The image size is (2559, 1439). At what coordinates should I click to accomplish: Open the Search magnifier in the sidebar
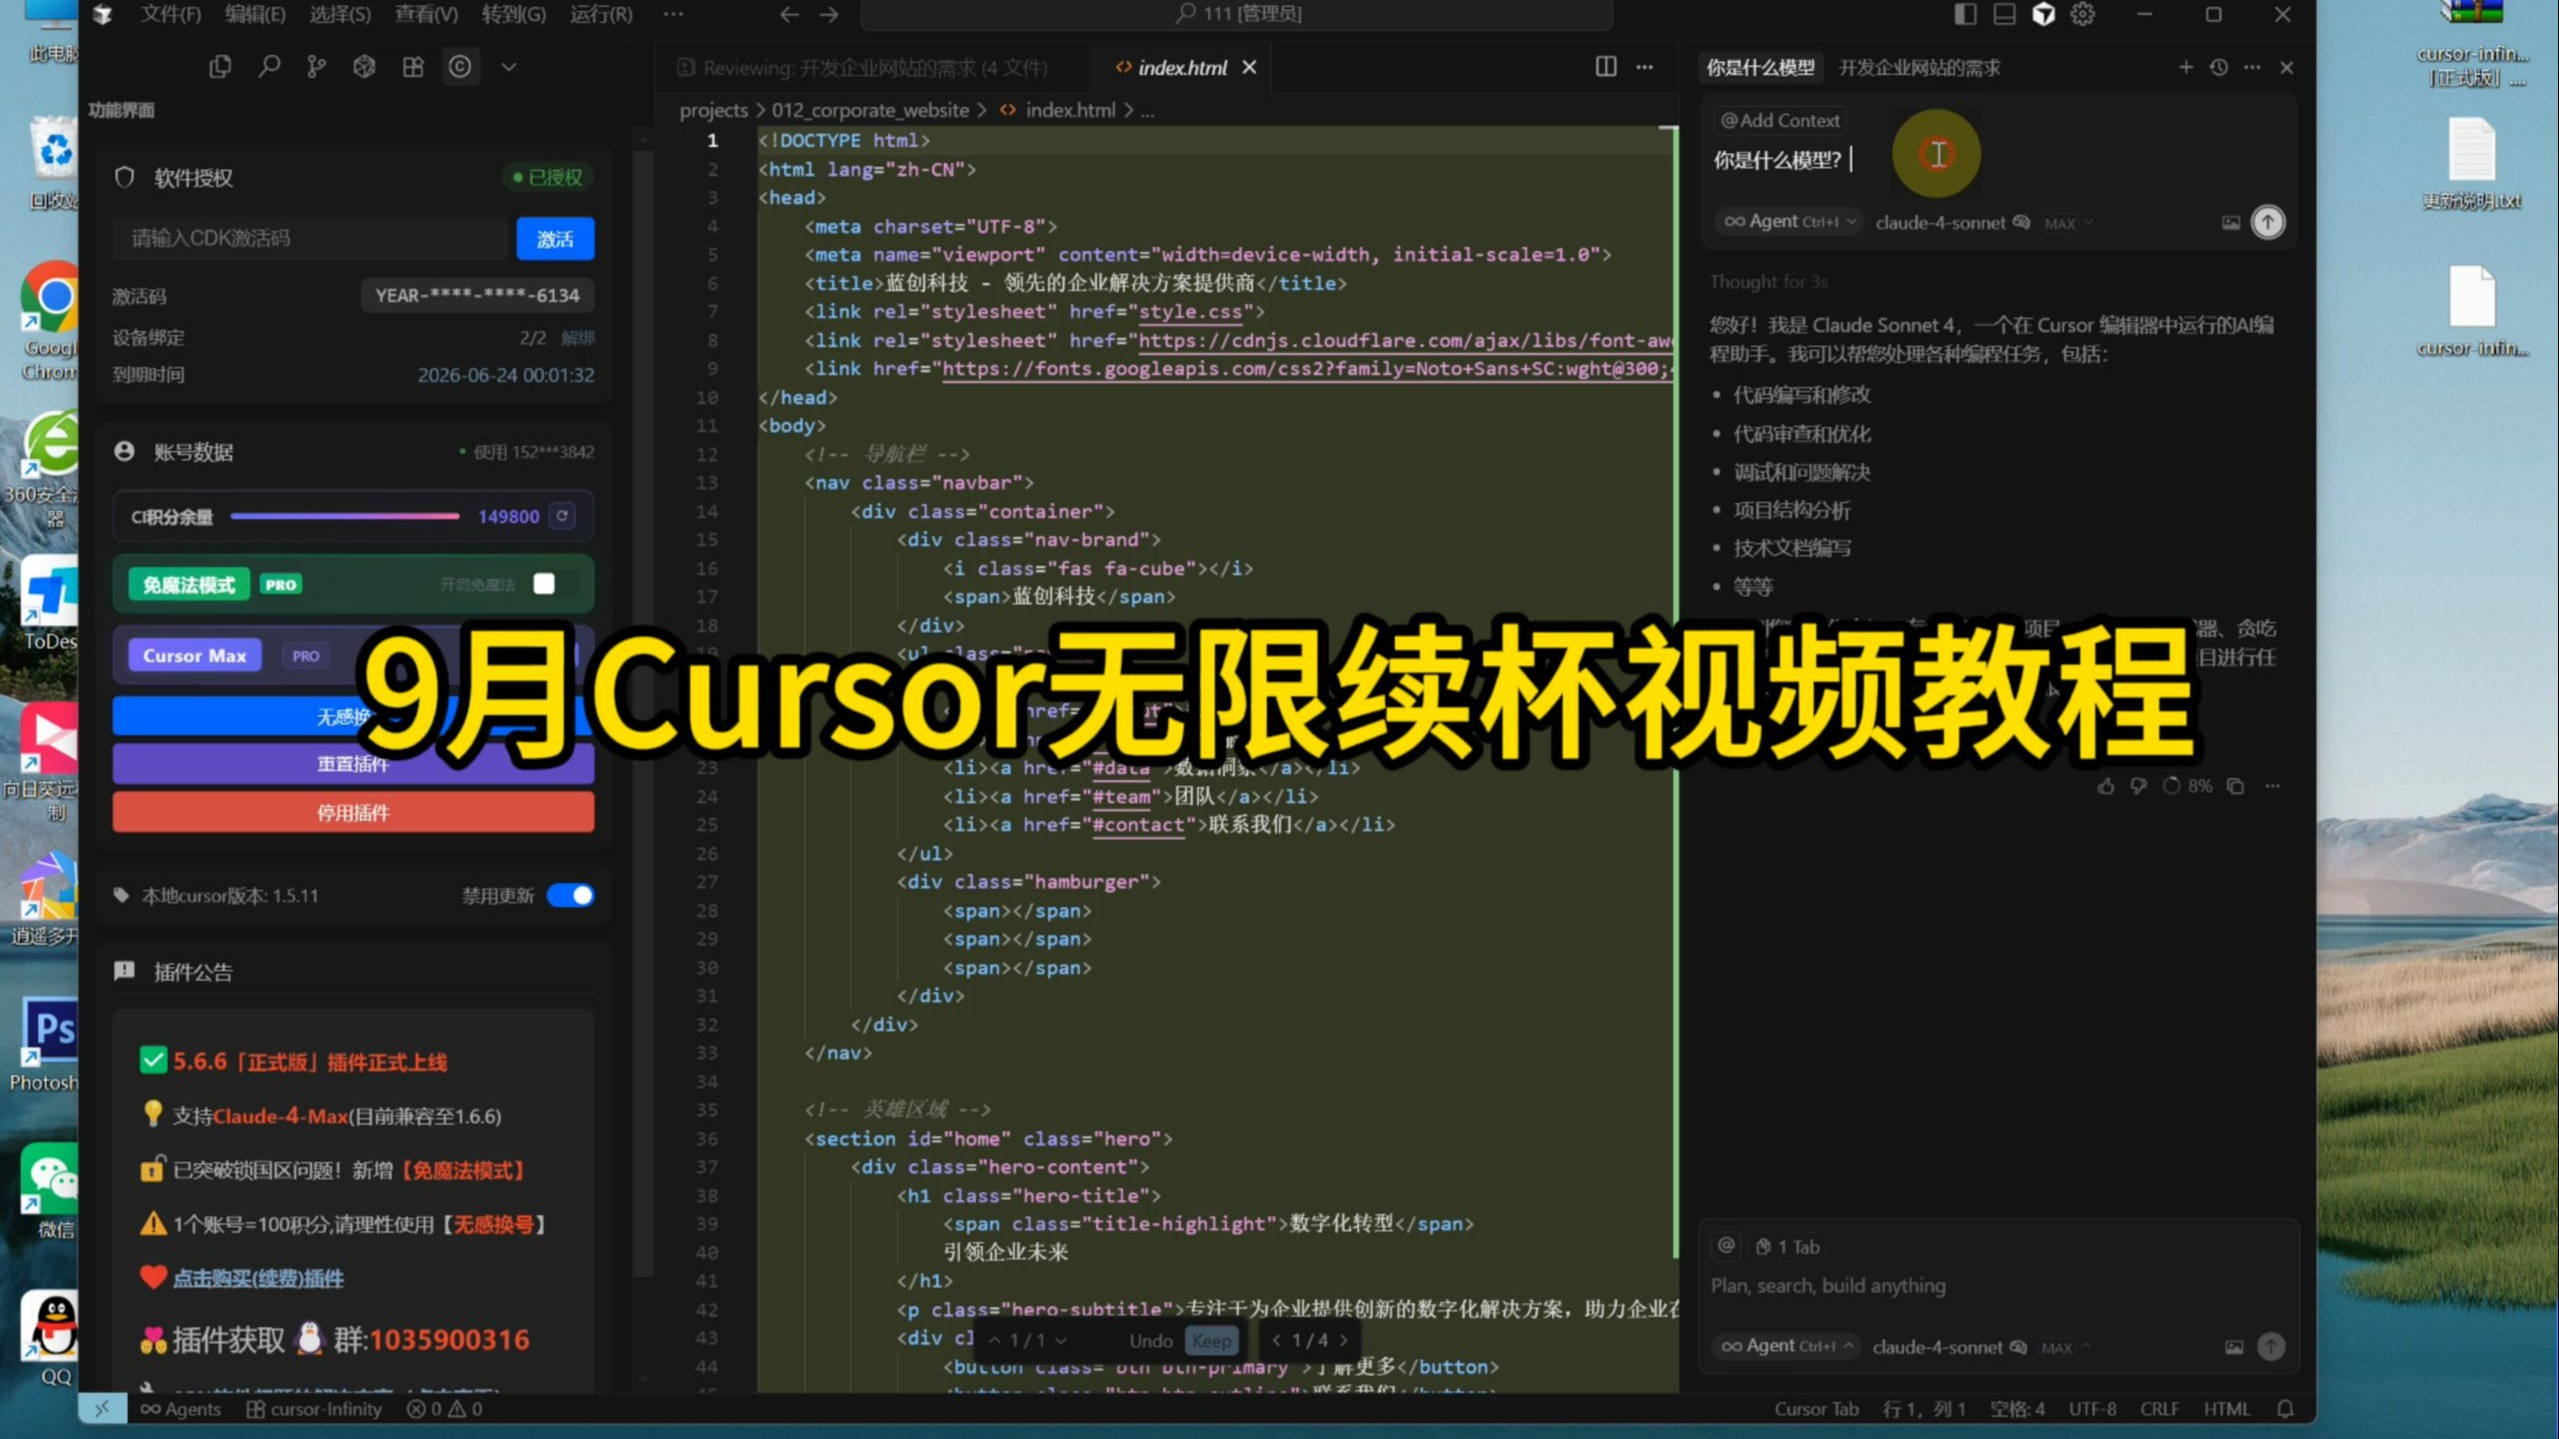tap(269, 67)
